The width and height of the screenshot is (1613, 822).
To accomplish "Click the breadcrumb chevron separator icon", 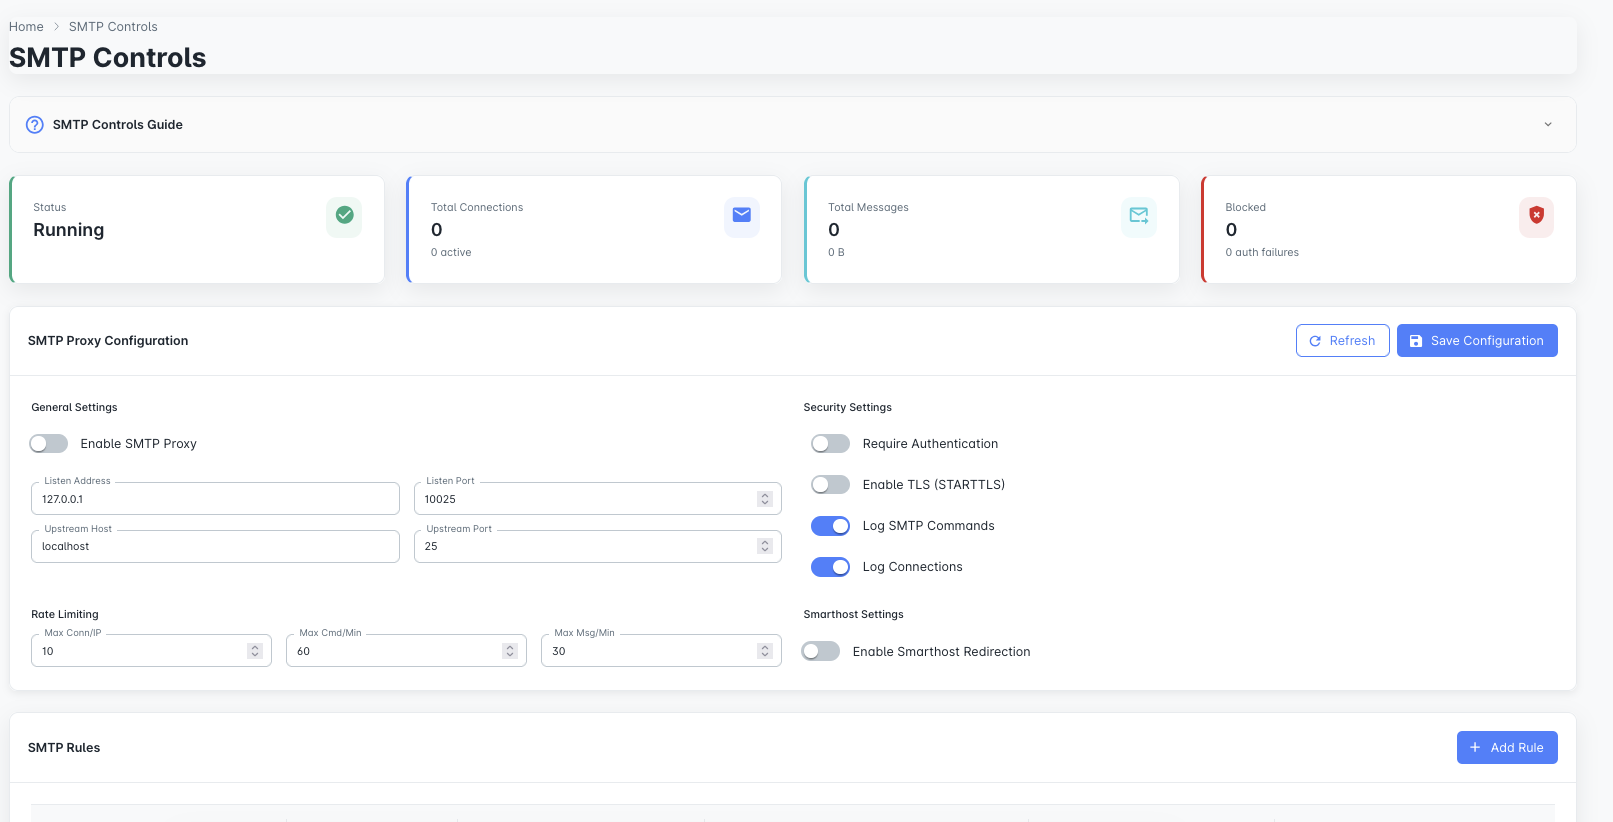I will tap(56, 27).
